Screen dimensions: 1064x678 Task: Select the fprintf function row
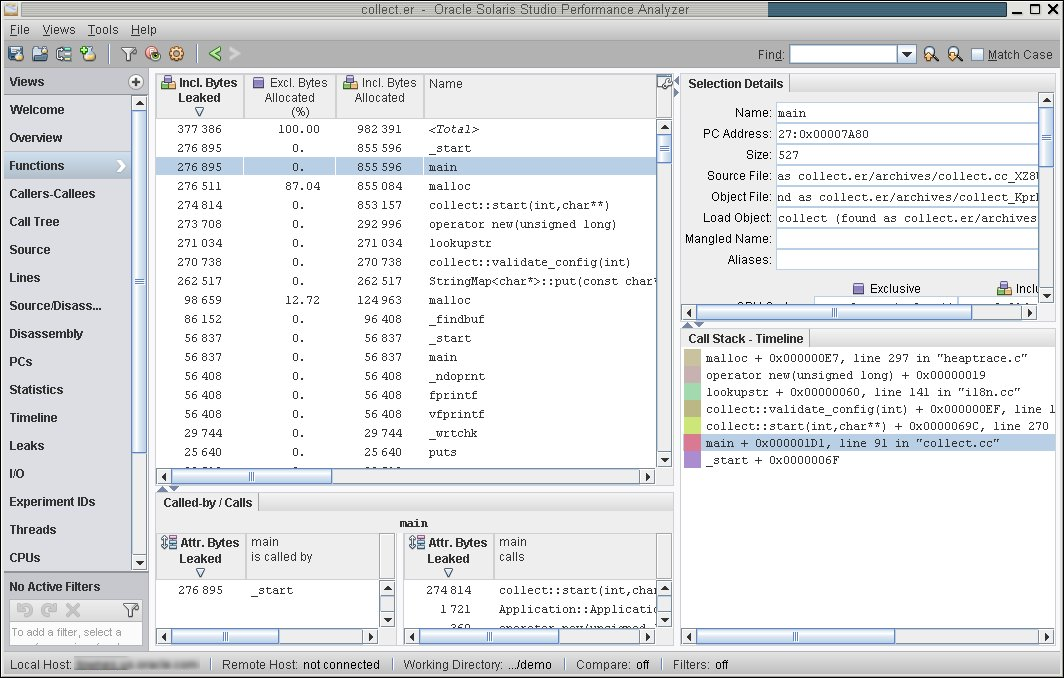[x=406, y=395]
